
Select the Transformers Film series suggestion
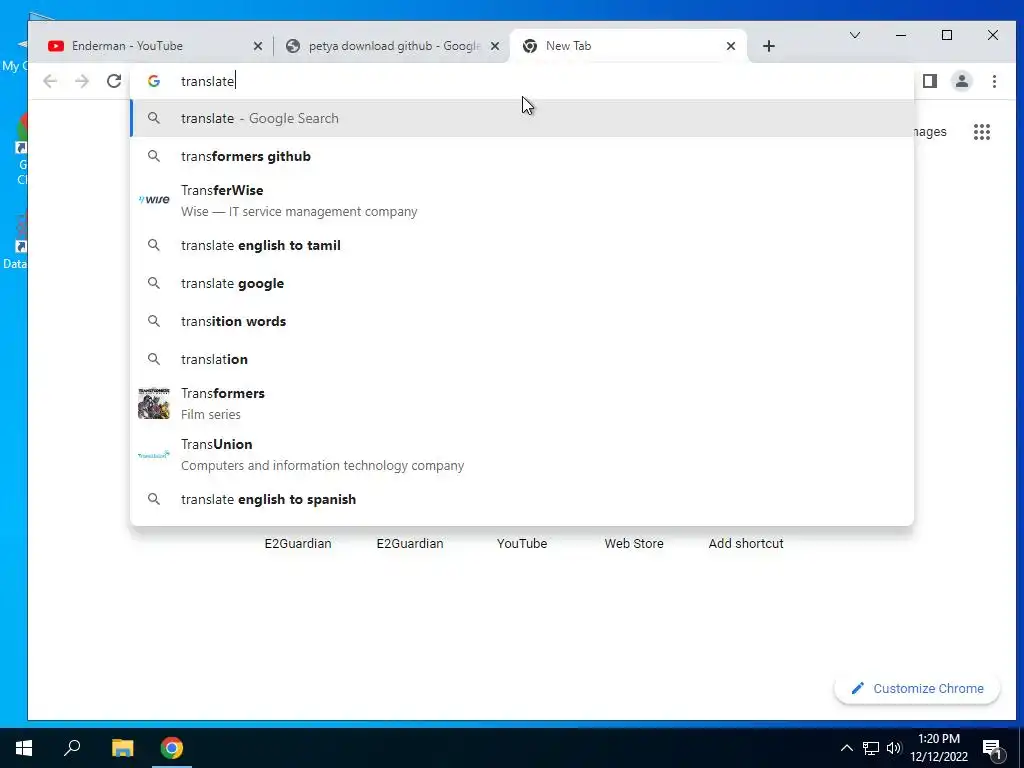[522, 404]
